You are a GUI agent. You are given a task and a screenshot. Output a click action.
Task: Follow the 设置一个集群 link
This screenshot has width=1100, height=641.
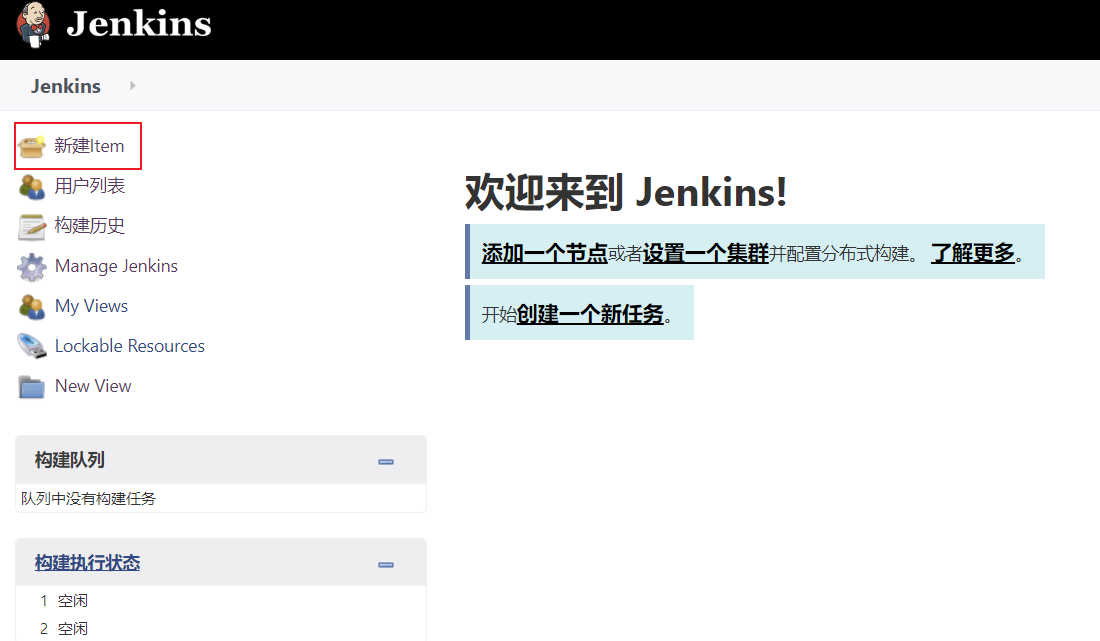(706, 253)
